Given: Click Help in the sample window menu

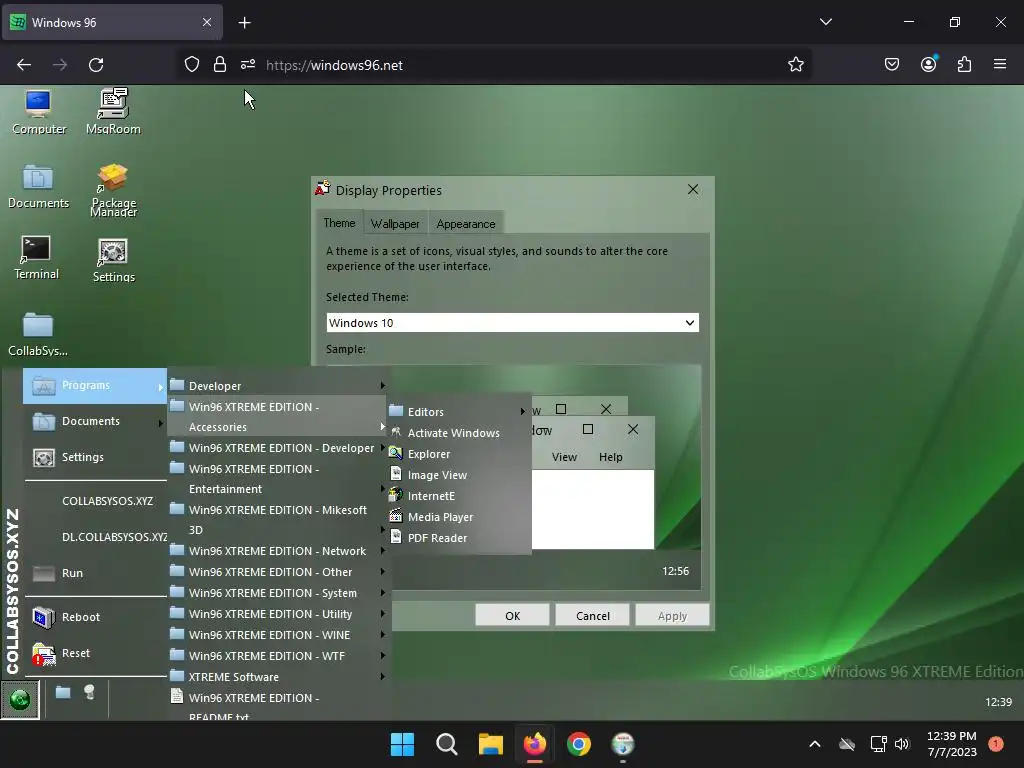Looking at the screenshot, I should (x=611, y=457).
